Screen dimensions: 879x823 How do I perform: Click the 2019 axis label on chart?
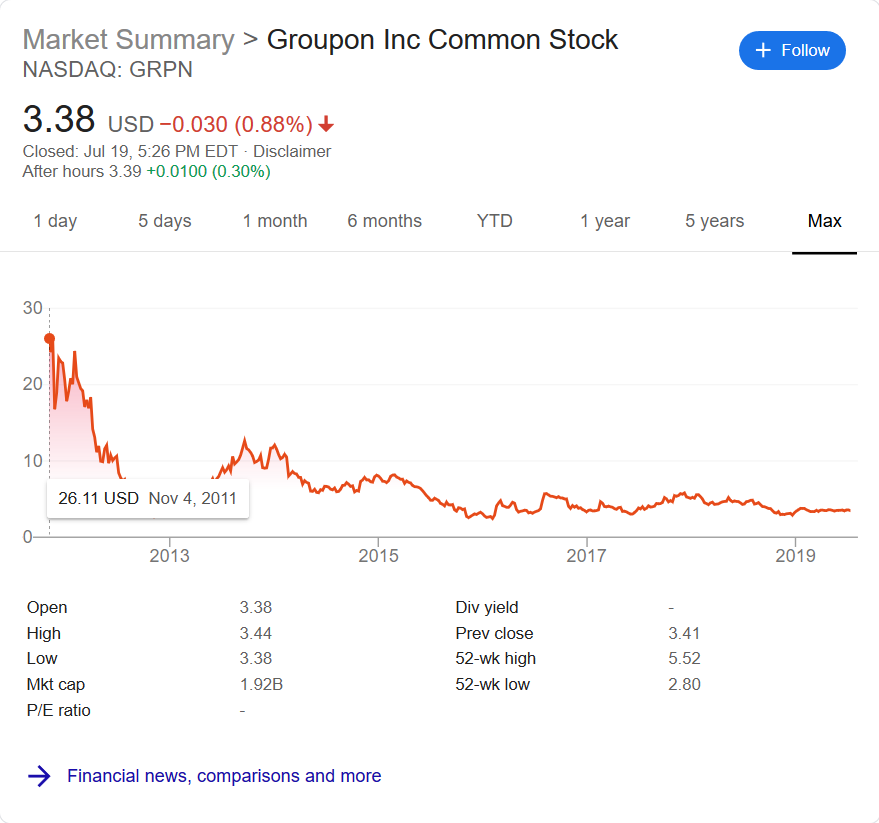point(795,556)
